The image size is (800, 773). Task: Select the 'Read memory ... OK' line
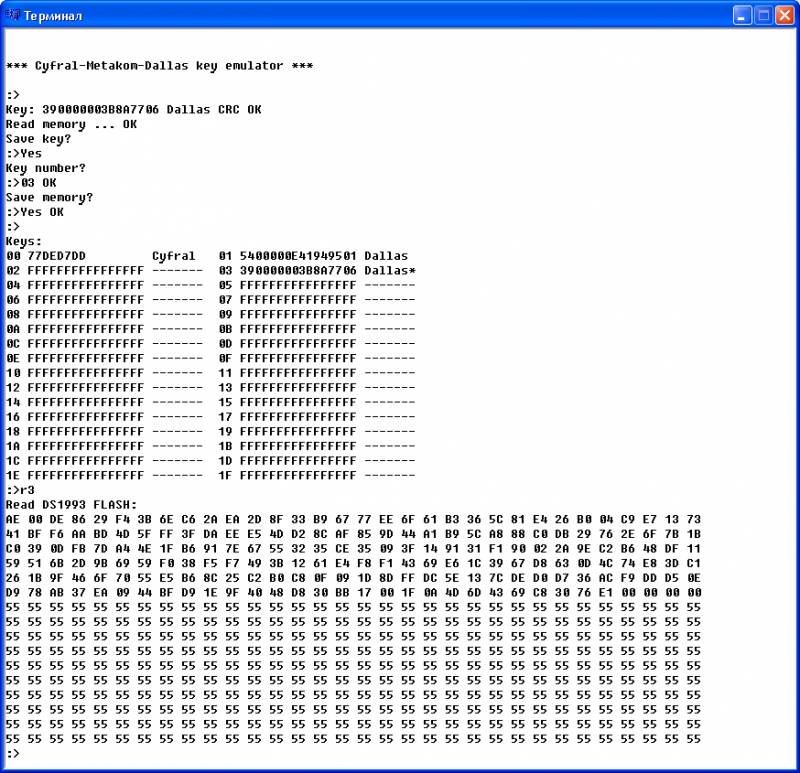point(71,124)
